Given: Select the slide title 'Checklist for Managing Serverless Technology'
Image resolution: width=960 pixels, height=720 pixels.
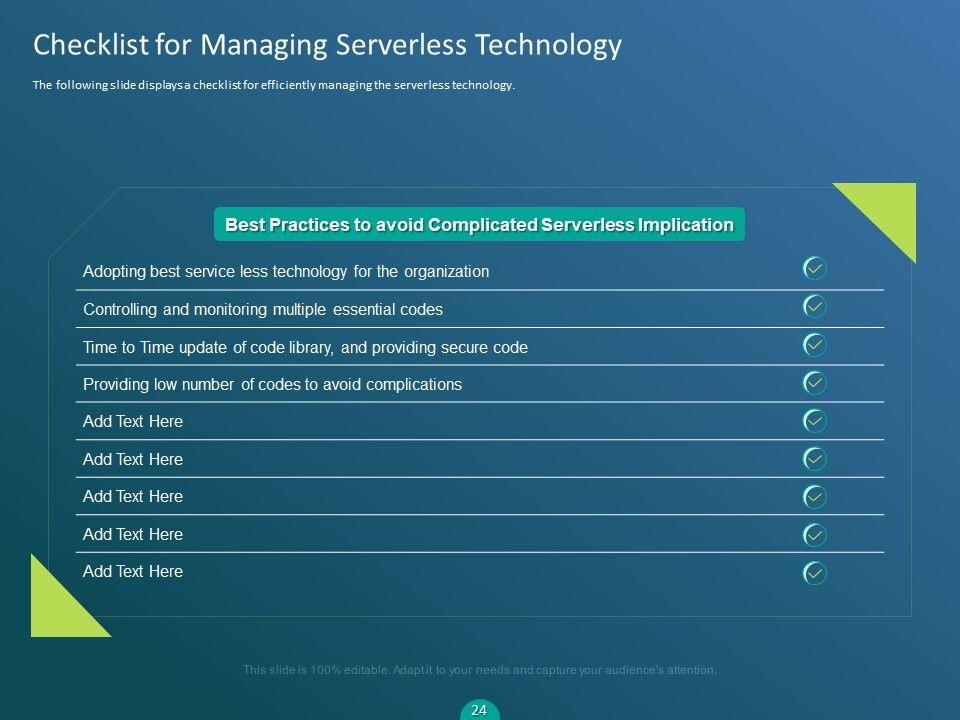Looking at the screenshot, I should click(327, 45).
